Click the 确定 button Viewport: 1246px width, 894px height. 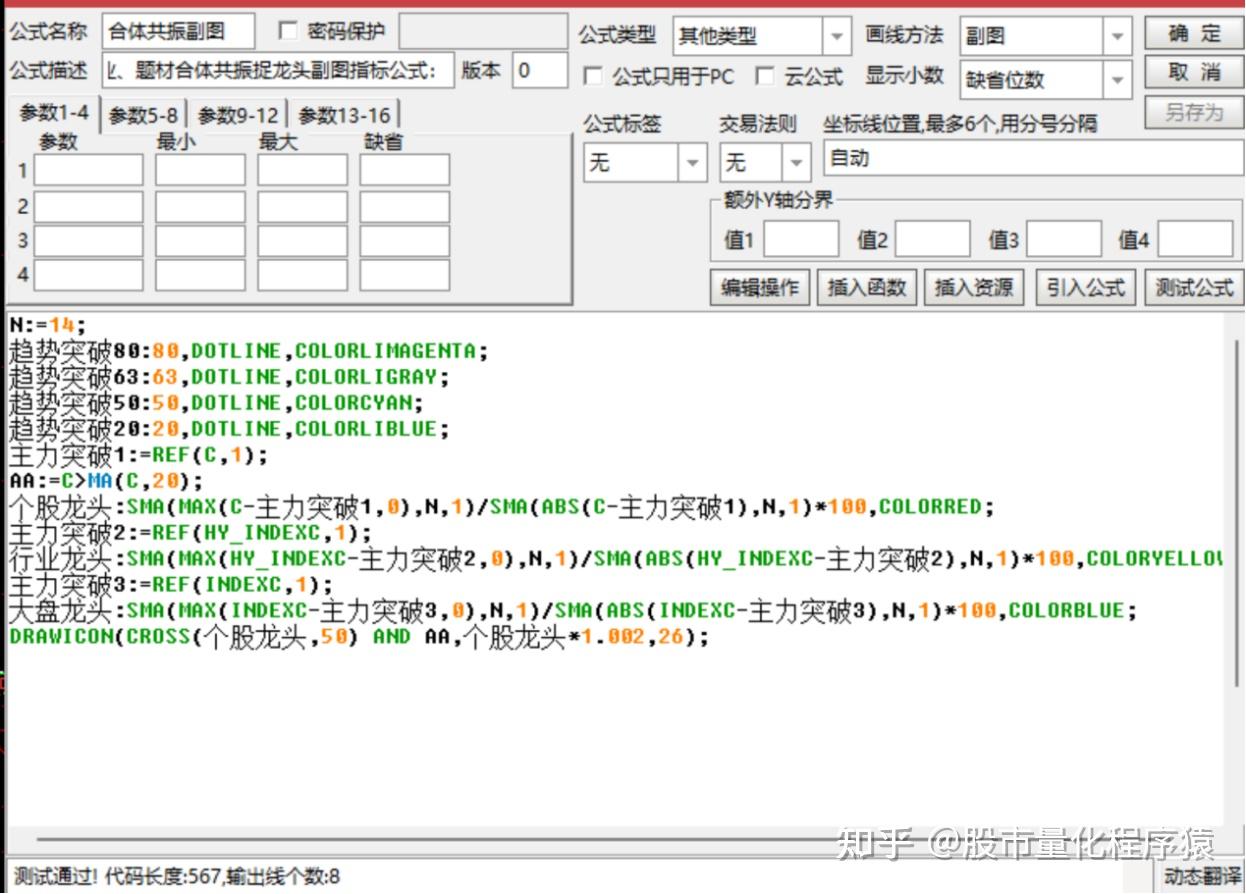(1194, 33)
